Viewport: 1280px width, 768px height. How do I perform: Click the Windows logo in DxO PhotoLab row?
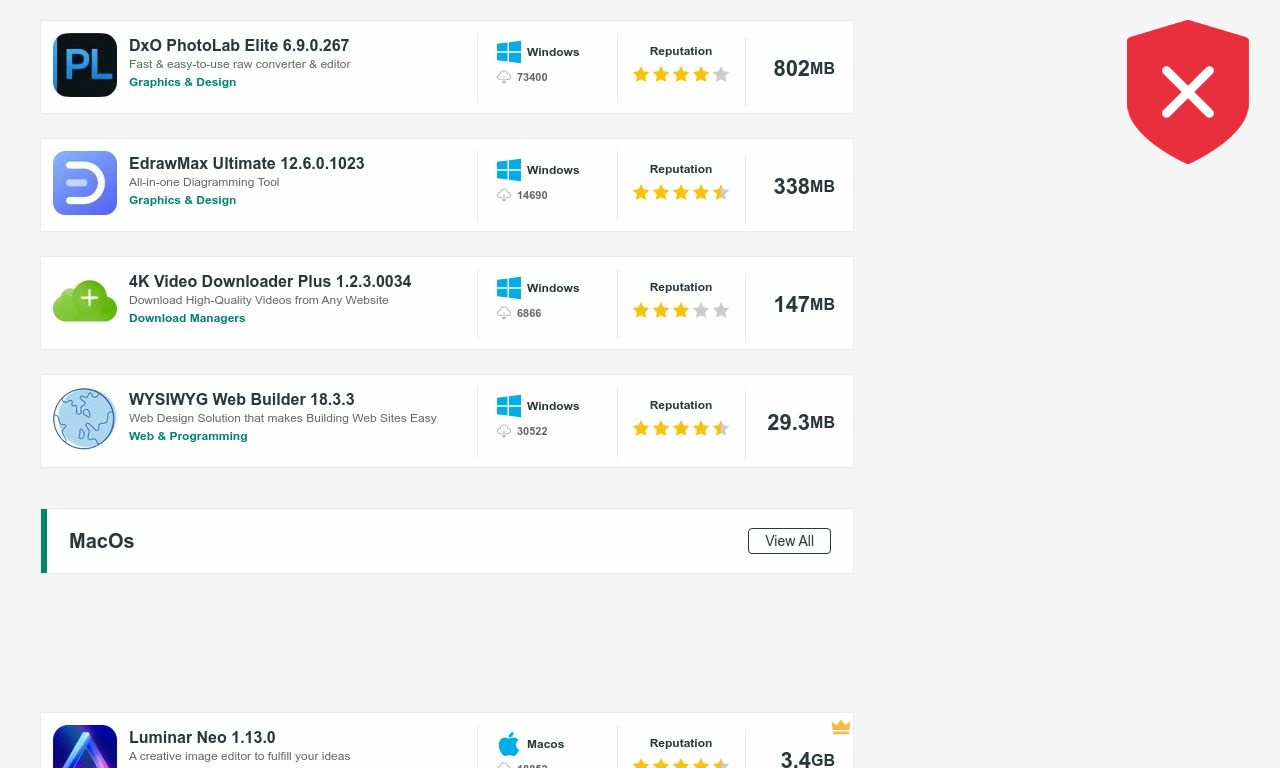(509, 52)
